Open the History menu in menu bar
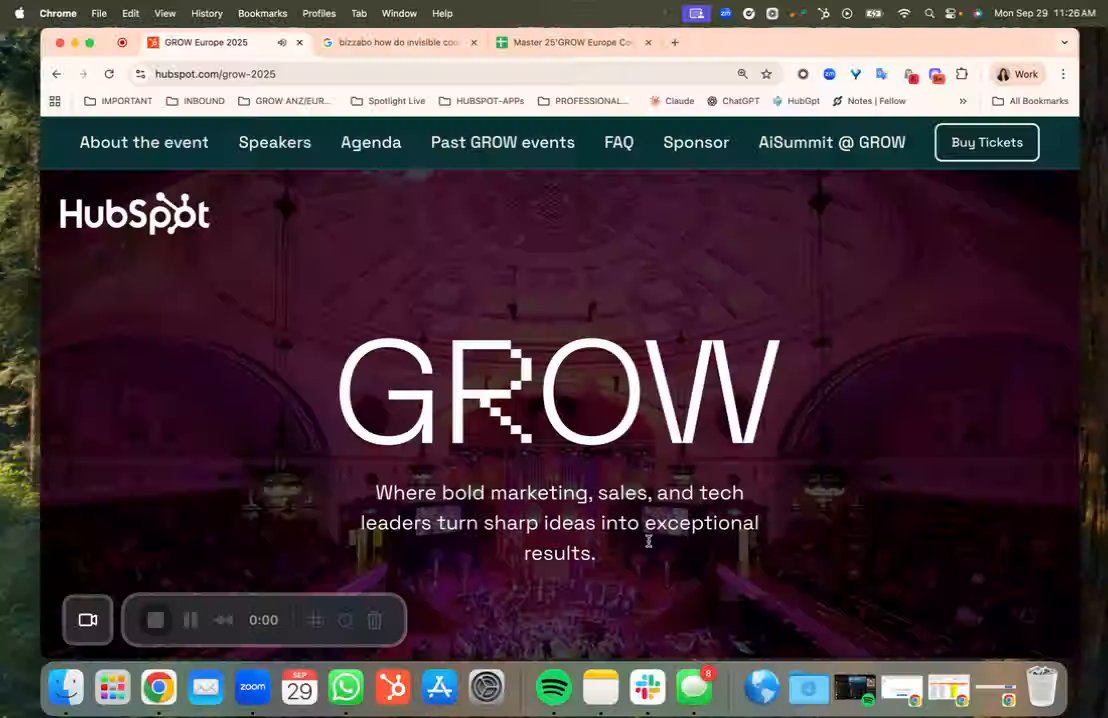1108x718 pixels. pyautogui.click(x=206, y=13)
